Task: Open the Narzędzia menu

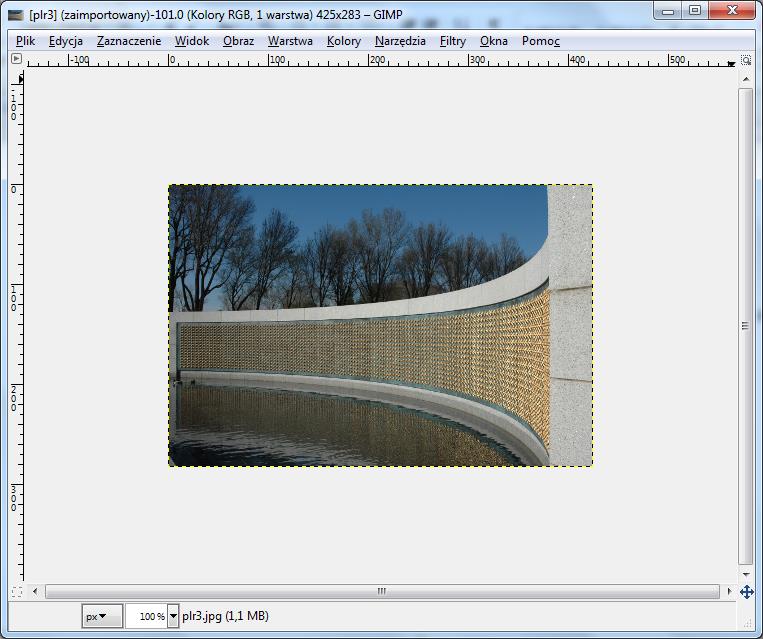Action: 400,41
